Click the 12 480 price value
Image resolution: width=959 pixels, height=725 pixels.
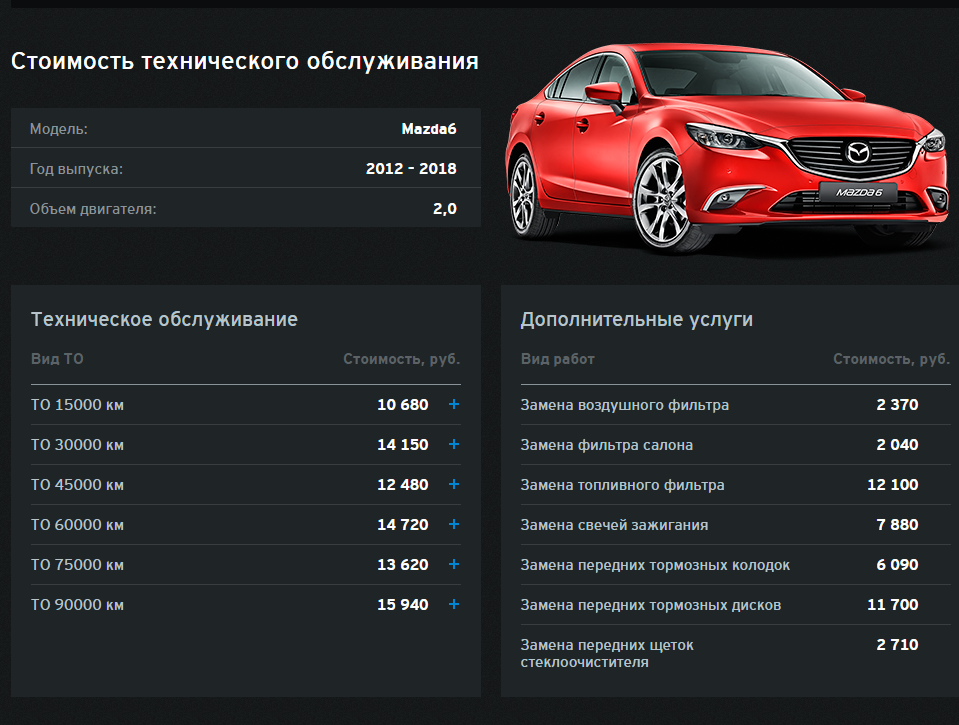pos(402,485)
